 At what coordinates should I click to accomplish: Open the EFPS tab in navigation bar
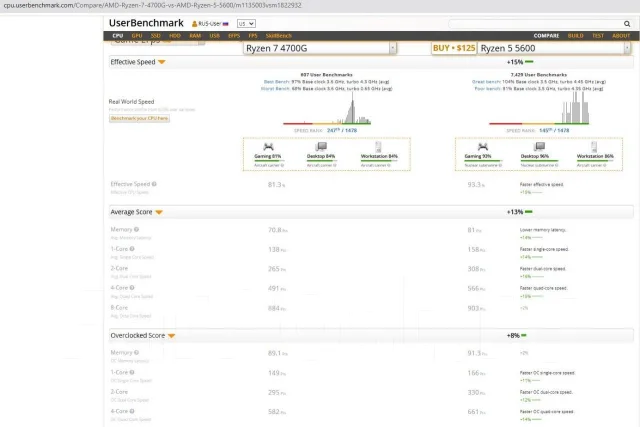[x=234, y=36]
